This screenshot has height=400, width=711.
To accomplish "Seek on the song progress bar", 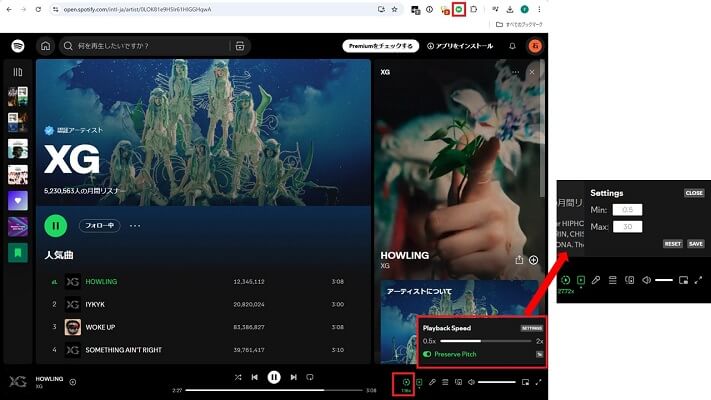I will pyautogui.click(x=274, y=390).
